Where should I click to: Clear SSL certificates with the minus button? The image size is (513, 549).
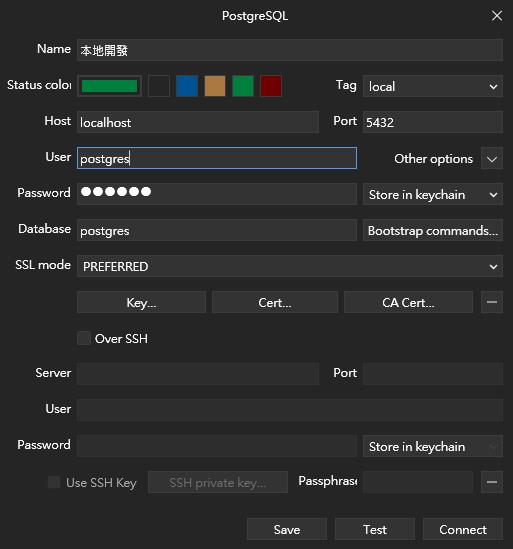pyautogui.click(x=492, y=302)
